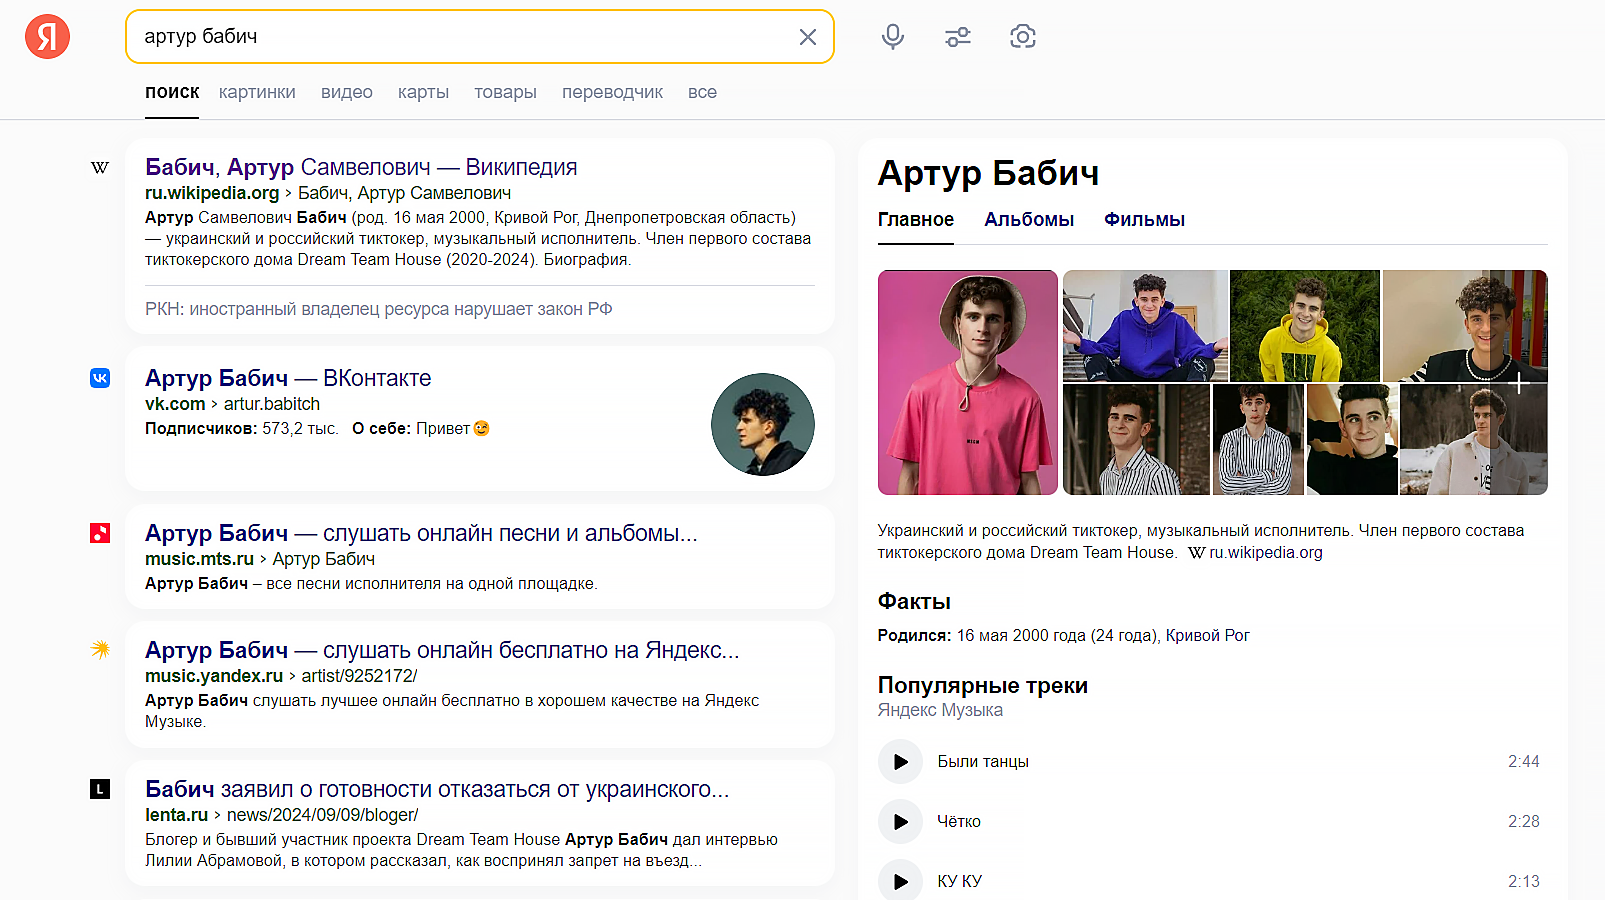Open music.mts.ru result title
Screen dimensions: 1605x900
click(421, 533)
